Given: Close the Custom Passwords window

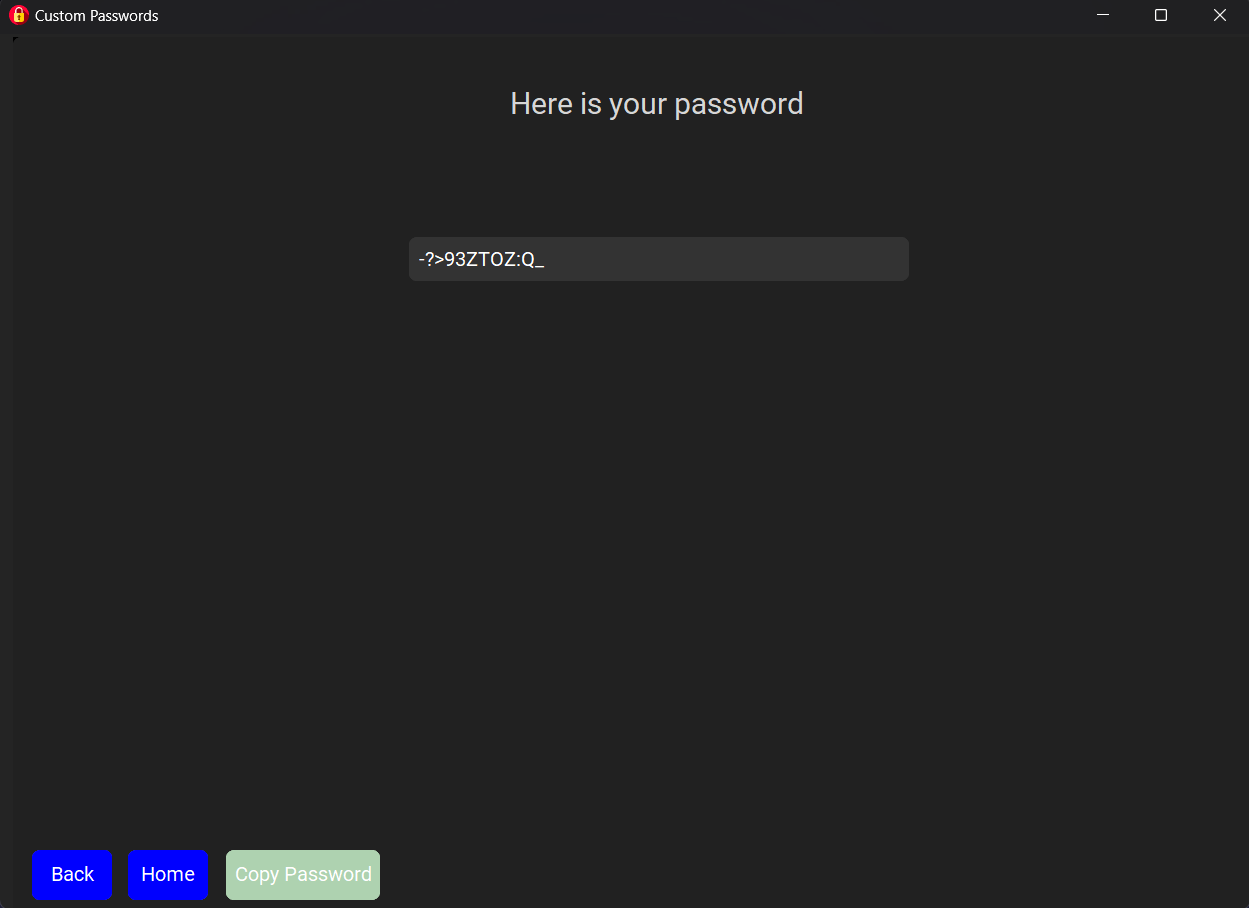Looking at the screenshot, I should pyautogui.click(x=1219, y=15).
